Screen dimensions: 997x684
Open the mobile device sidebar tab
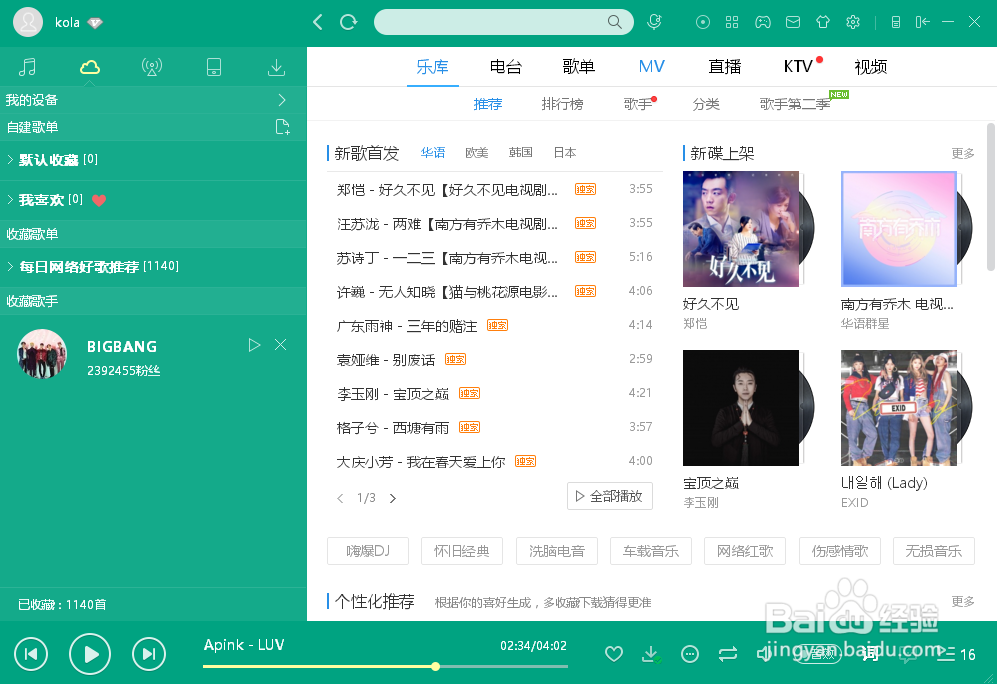click(x=214, y=67)
